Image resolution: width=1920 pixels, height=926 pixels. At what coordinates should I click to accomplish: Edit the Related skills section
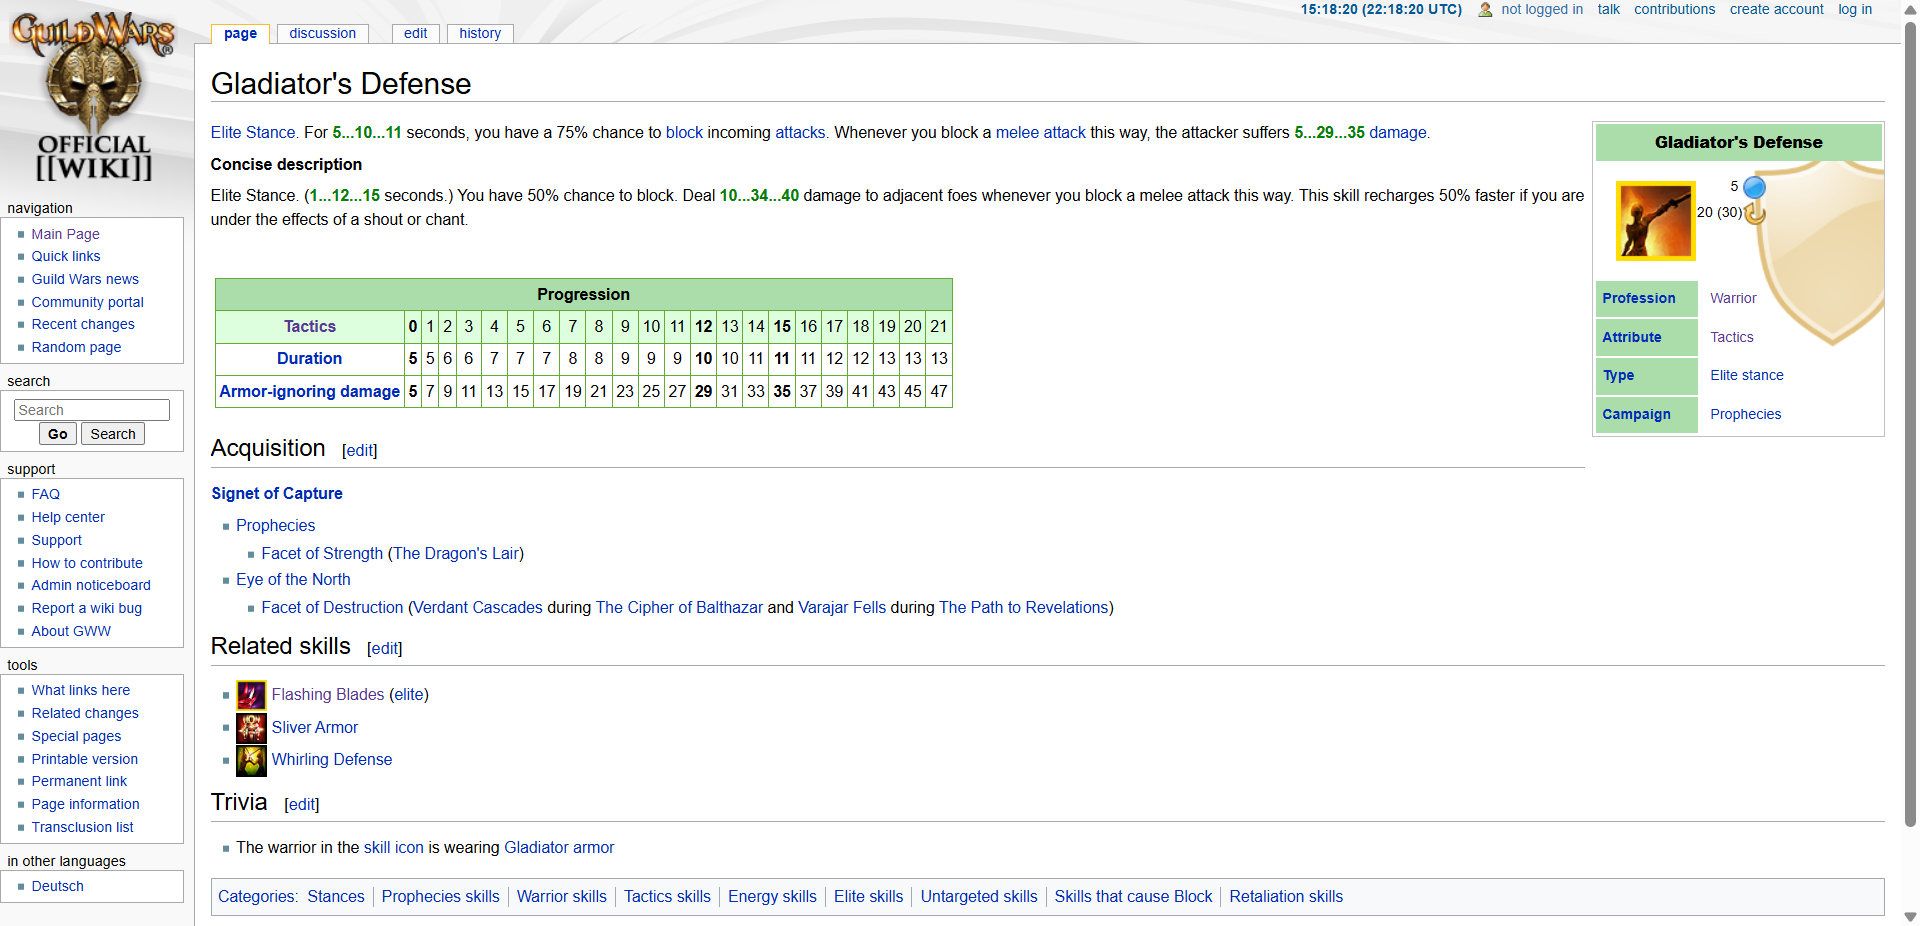[x=385, y=648]
